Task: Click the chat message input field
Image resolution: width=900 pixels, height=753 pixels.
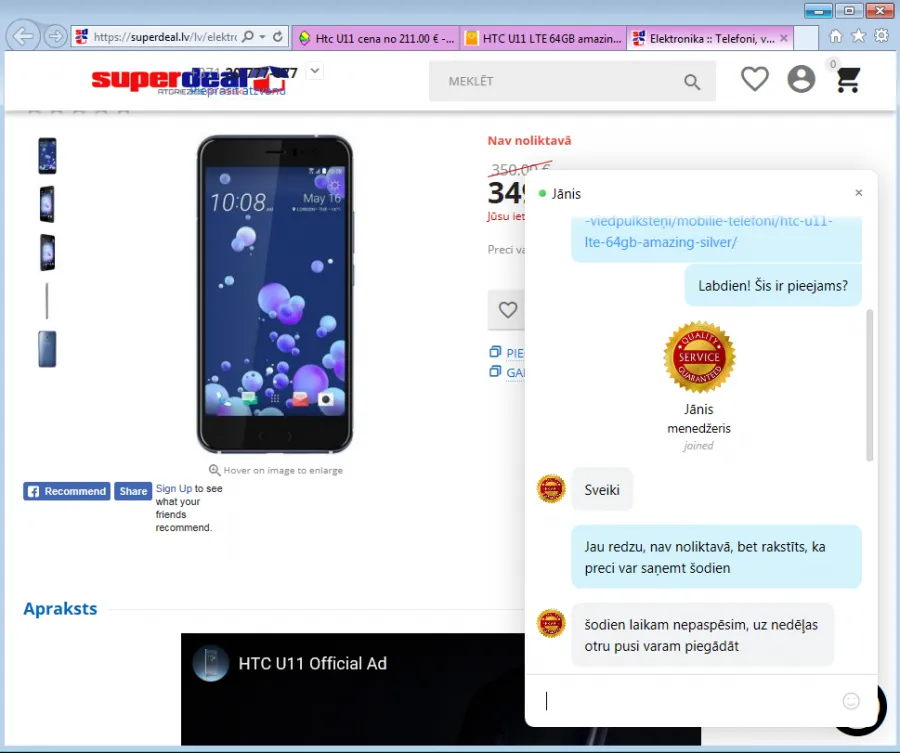Action: coord(689,701)
